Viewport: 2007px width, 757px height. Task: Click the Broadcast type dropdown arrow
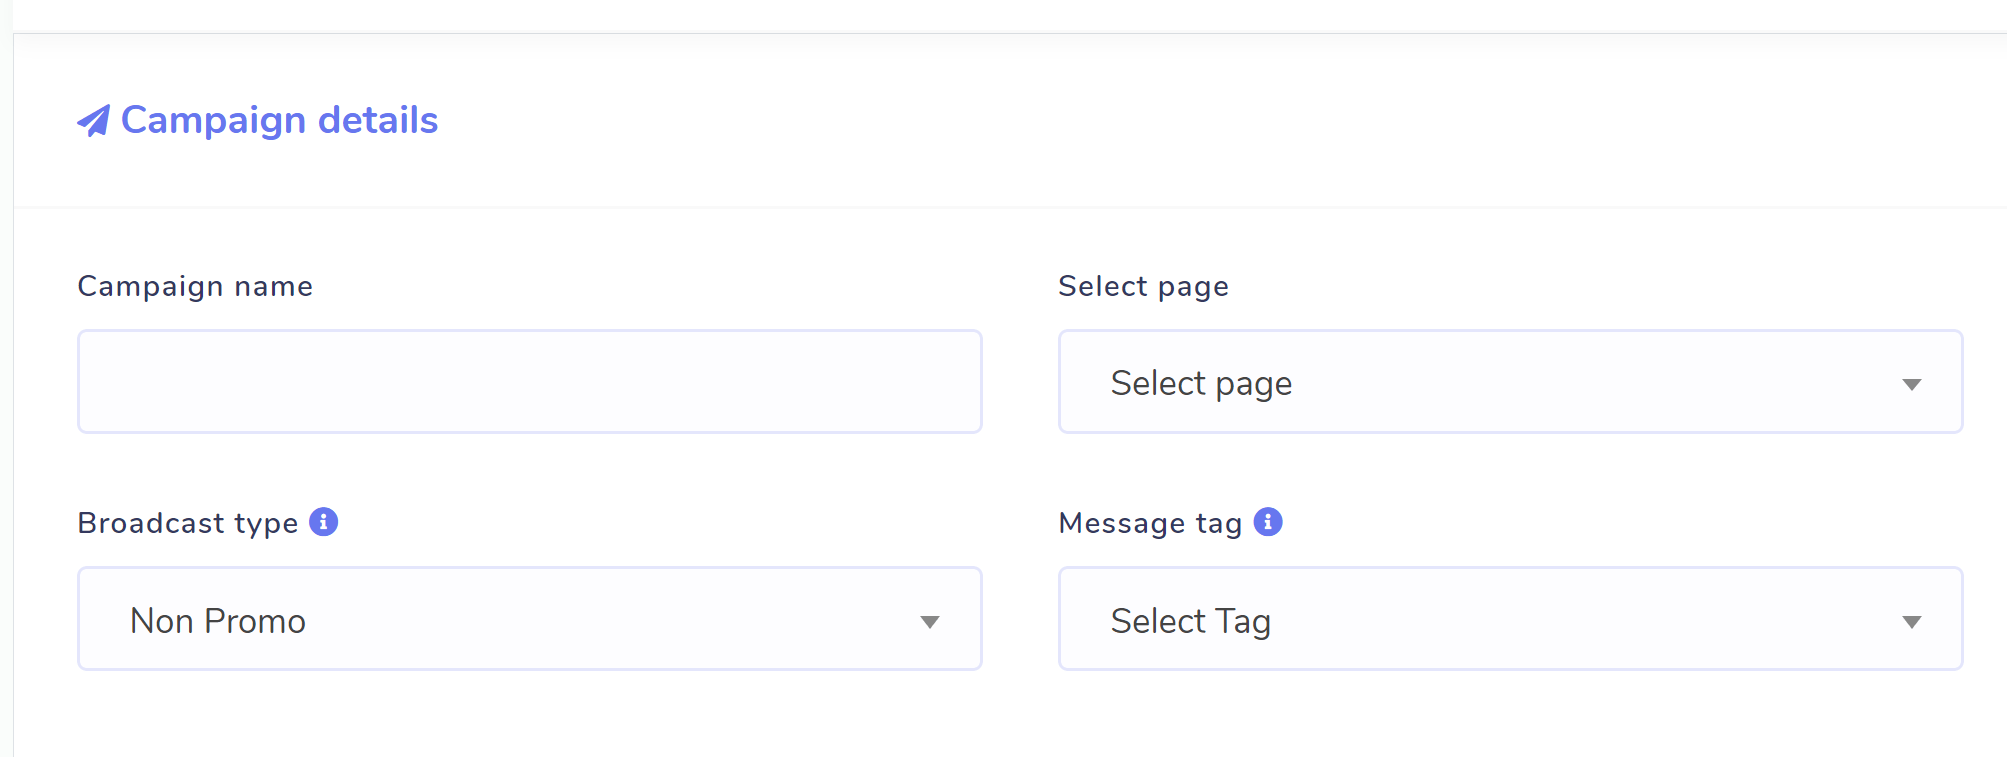pos(930,622)
